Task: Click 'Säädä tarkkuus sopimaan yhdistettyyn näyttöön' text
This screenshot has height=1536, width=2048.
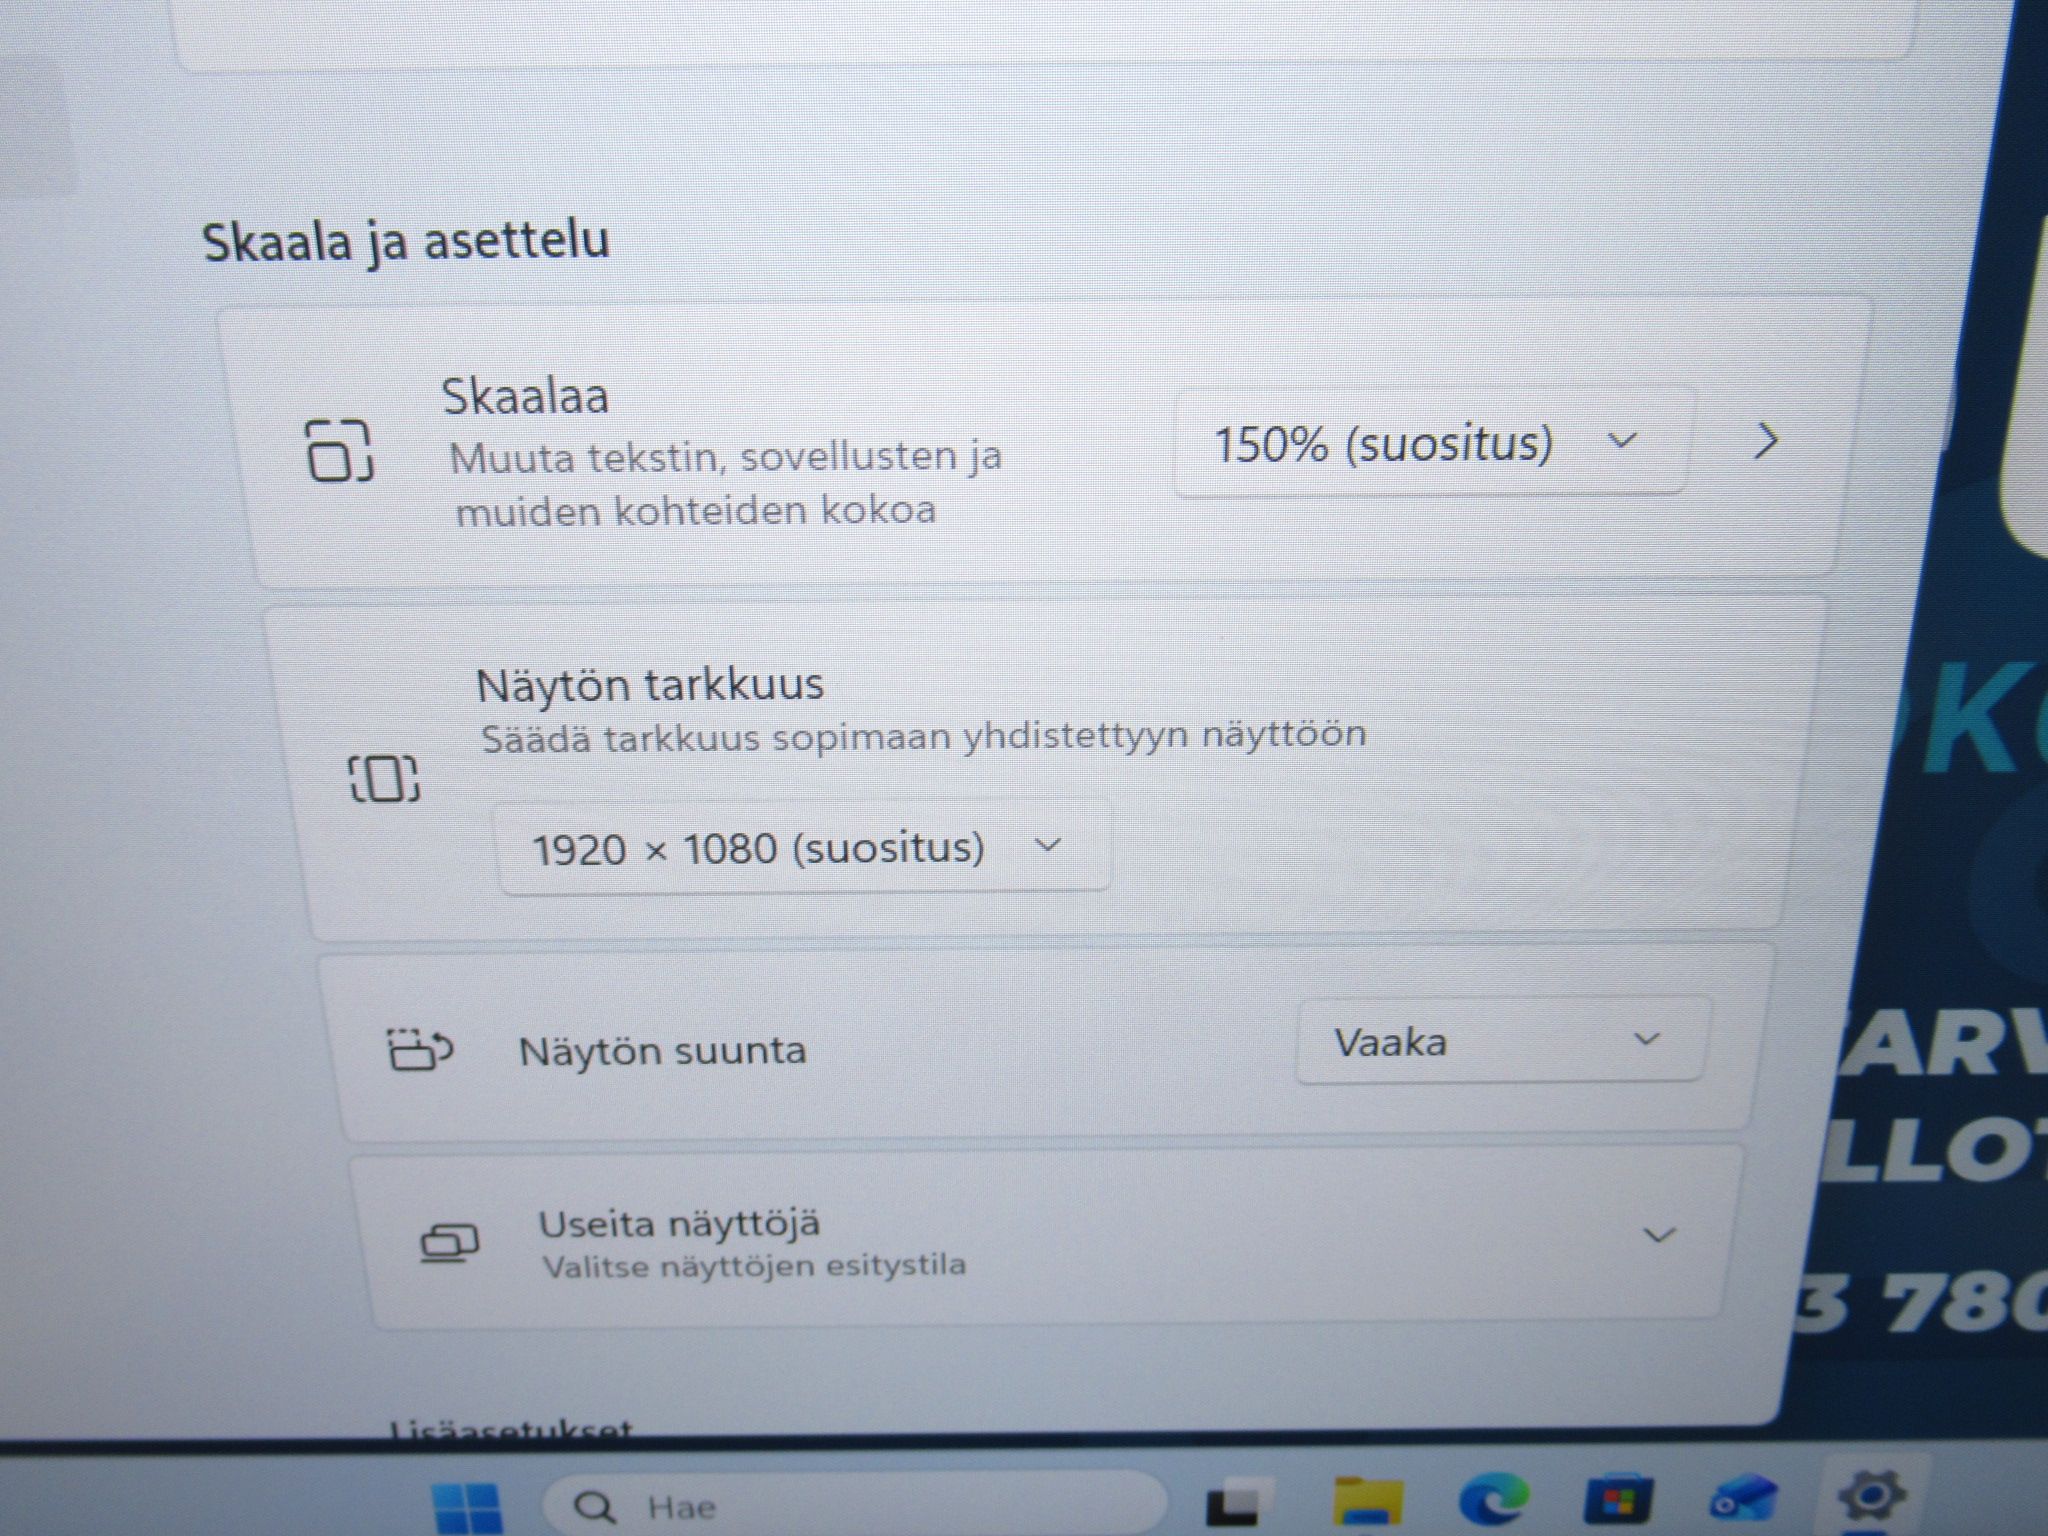Action: 923,738
